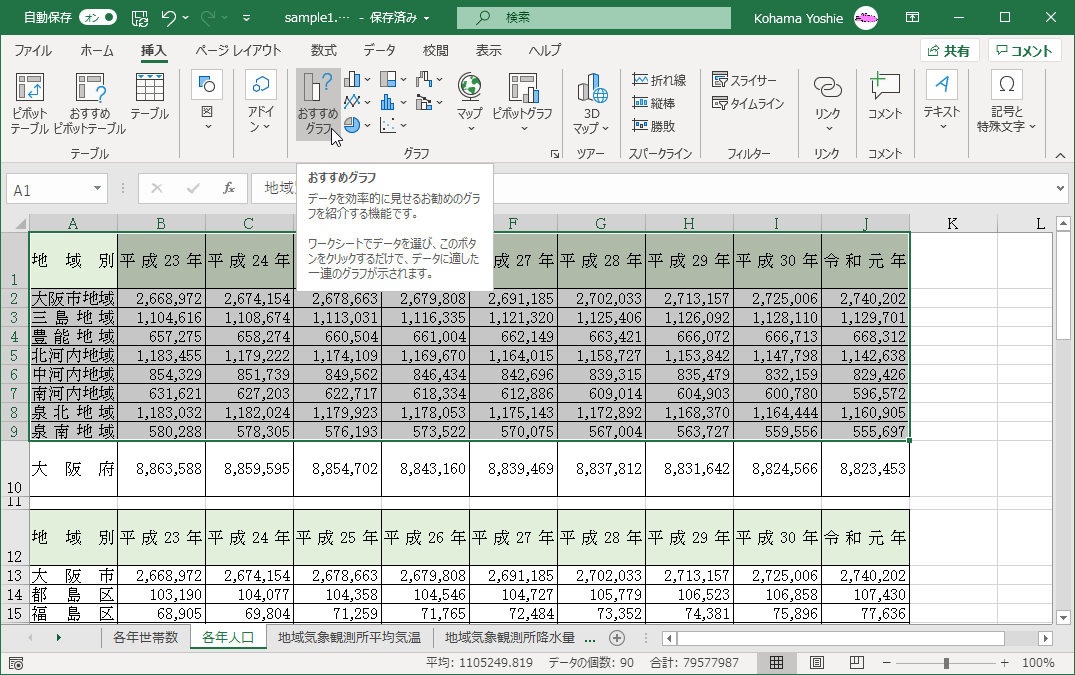Open the ページ レイアウト ribbon tab
Screen dimensions: 1075x675
238,51
